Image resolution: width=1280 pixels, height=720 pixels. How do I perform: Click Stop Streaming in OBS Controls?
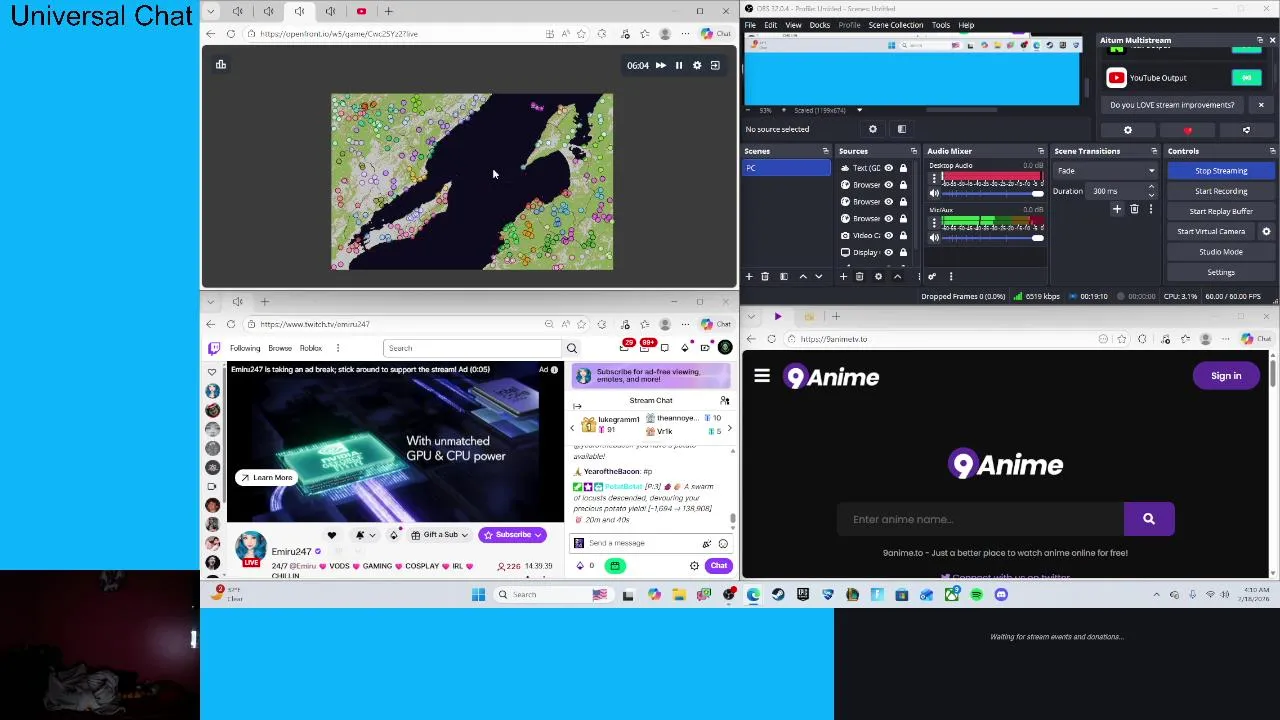click(x=1221, y=171)
